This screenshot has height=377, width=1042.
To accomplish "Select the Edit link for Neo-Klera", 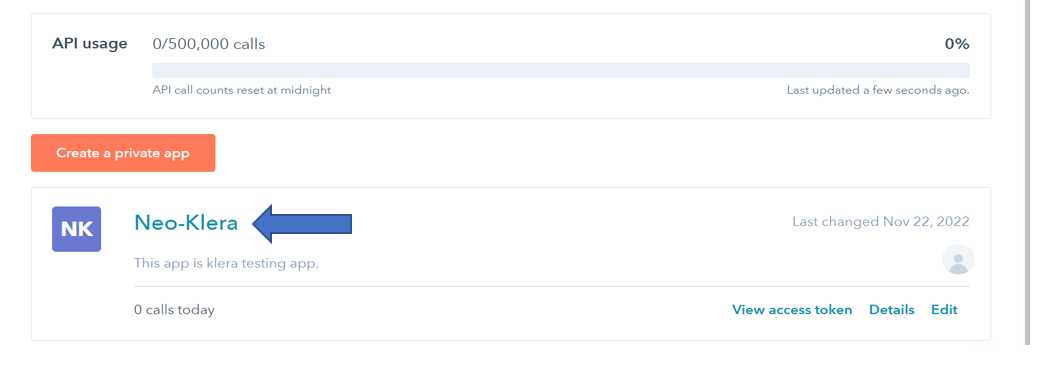I will (x=944, y=310).
